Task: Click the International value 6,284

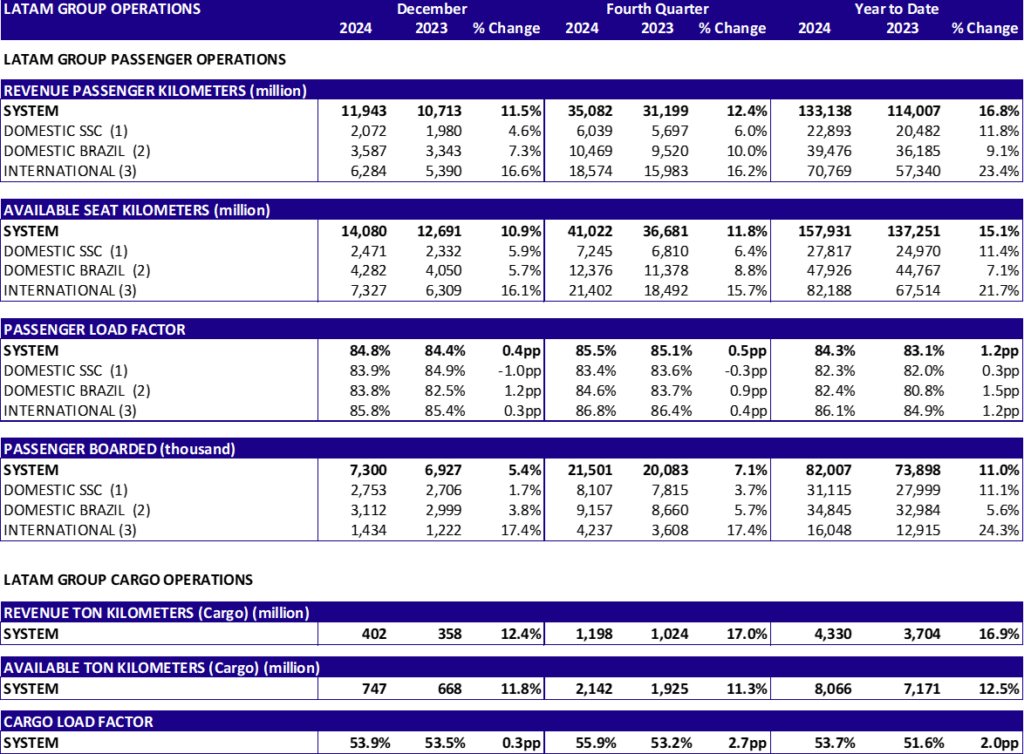Action: tap(368, 171)
